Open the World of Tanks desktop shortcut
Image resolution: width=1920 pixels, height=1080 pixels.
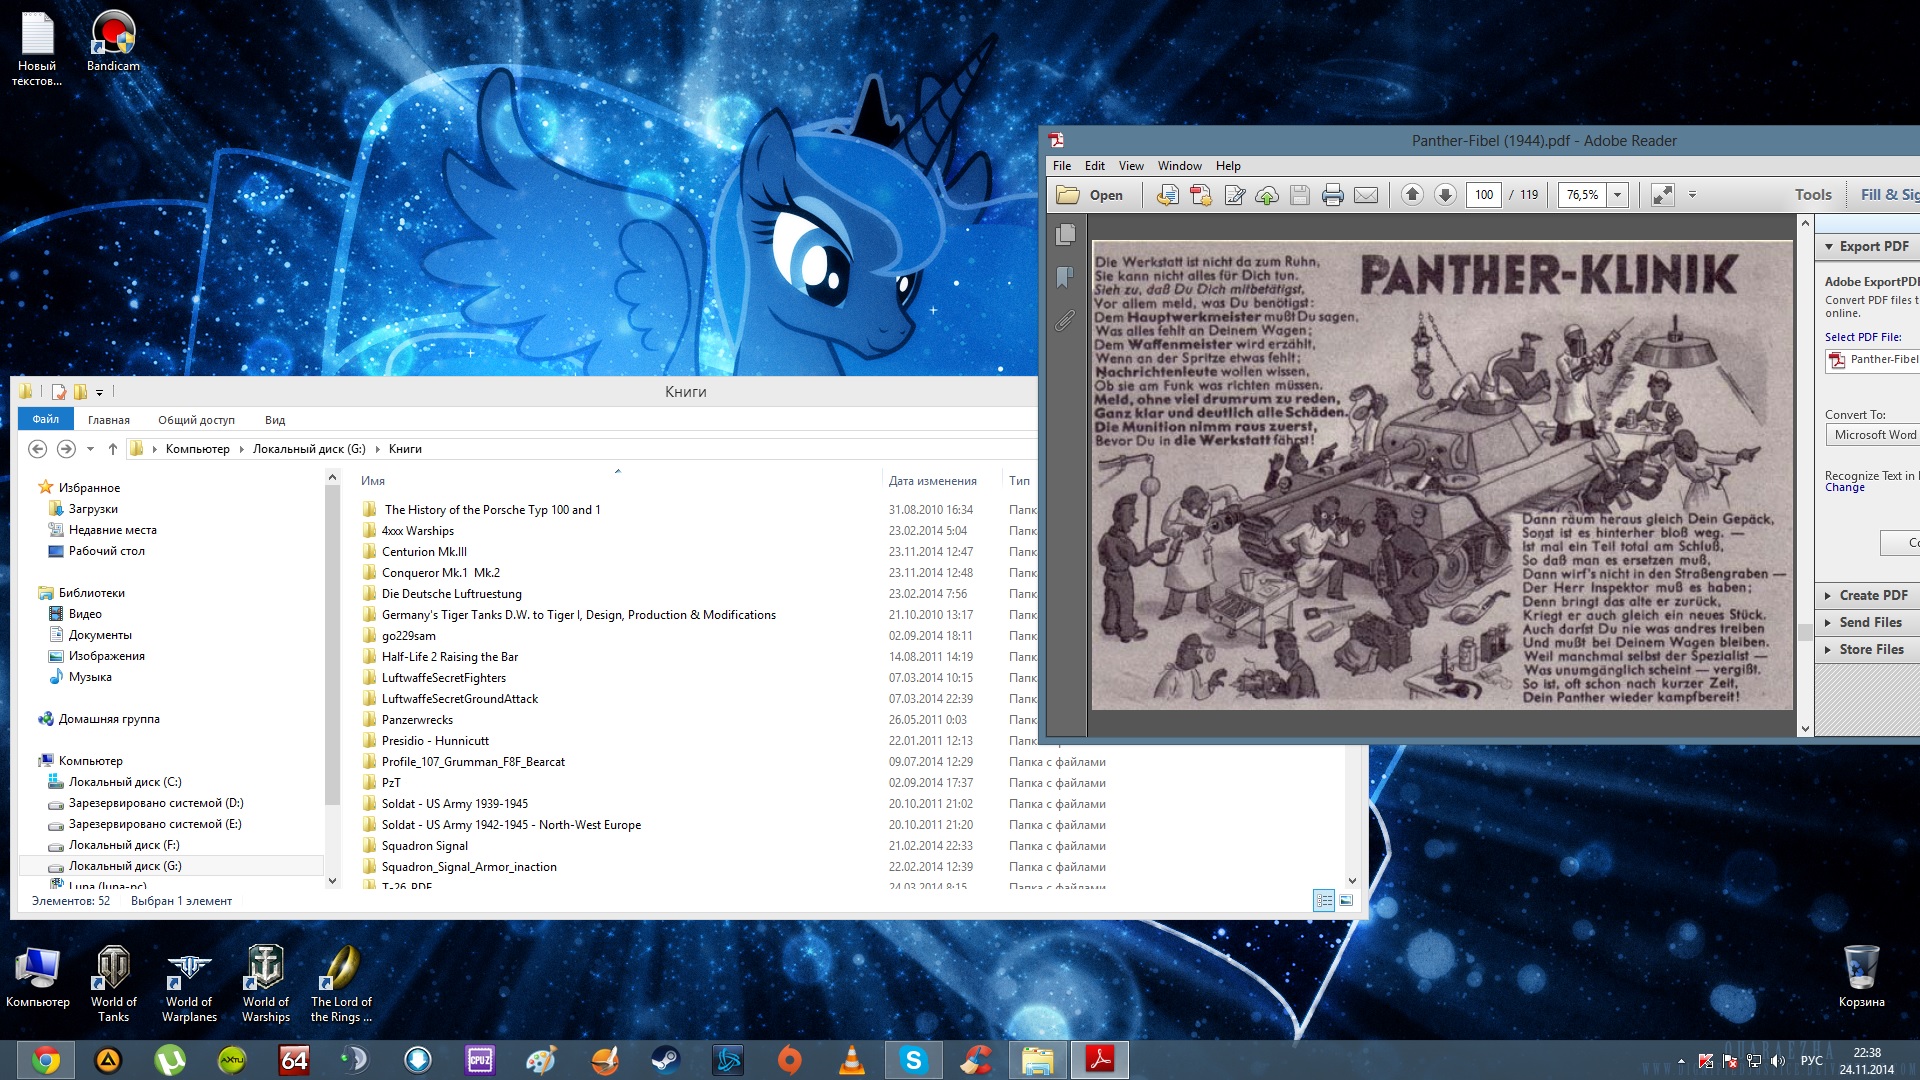point(113,984)
